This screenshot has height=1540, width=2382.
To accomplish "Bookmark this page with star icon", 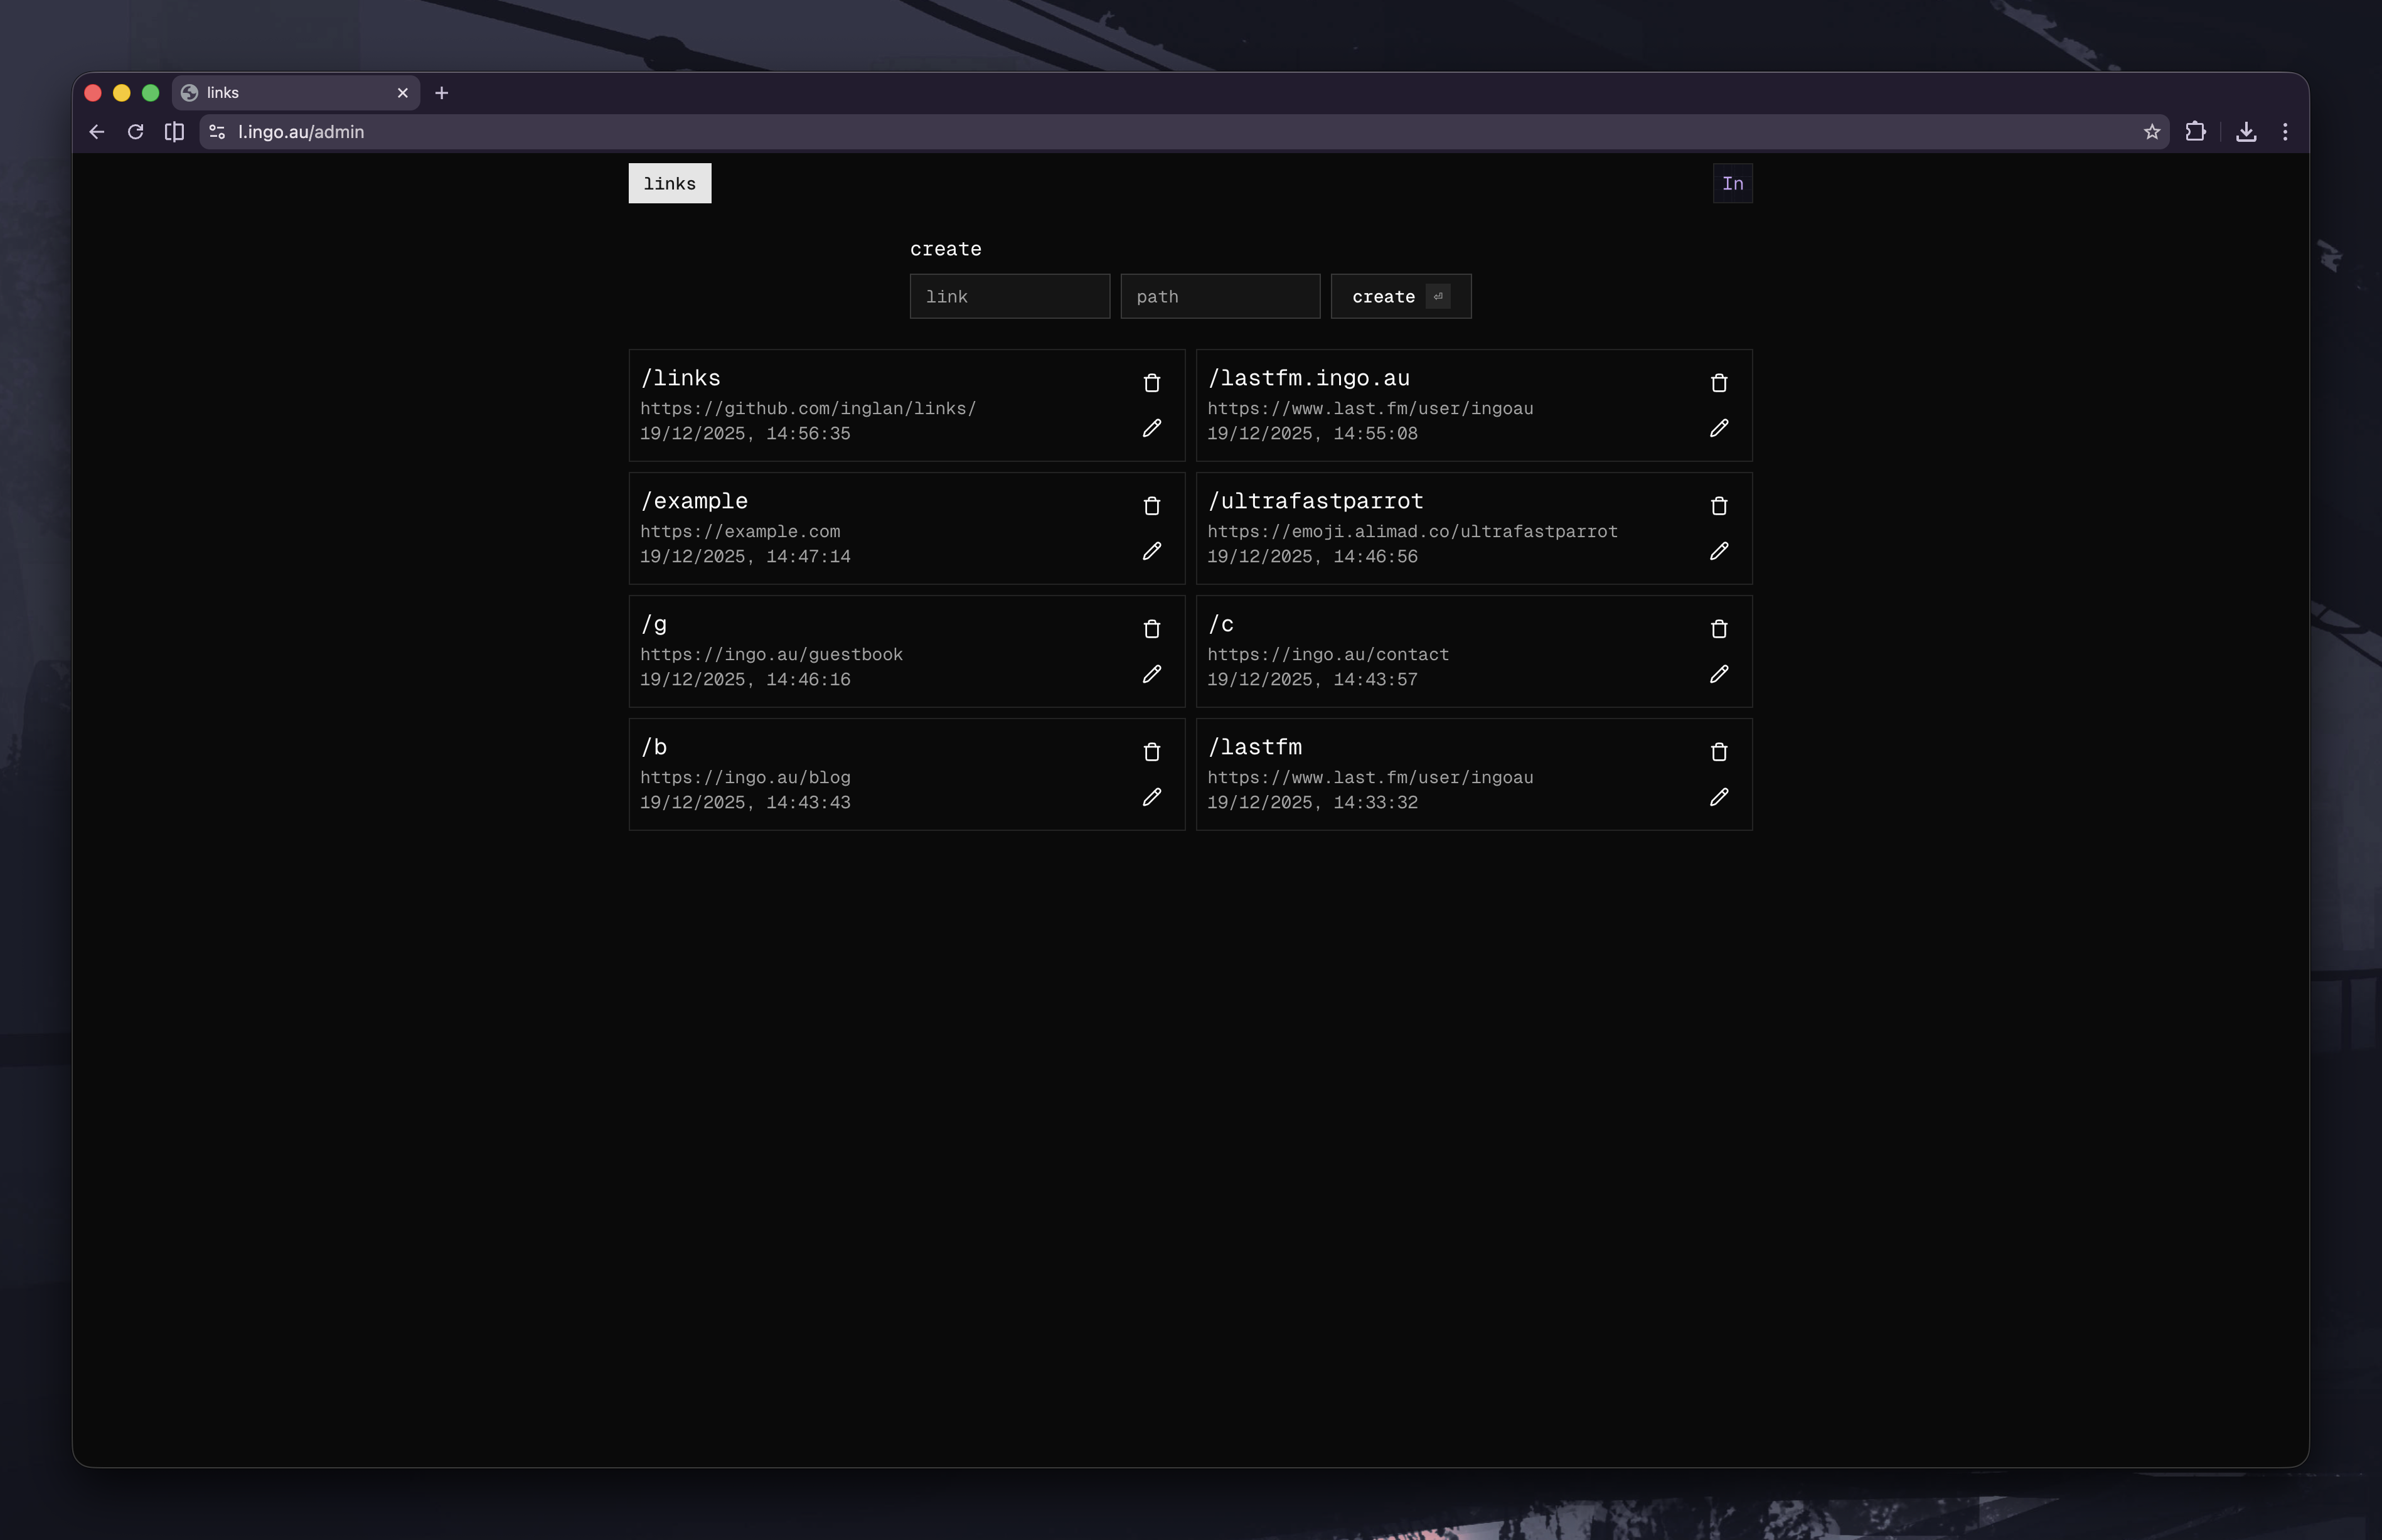I will click(x=2151, y=132).
